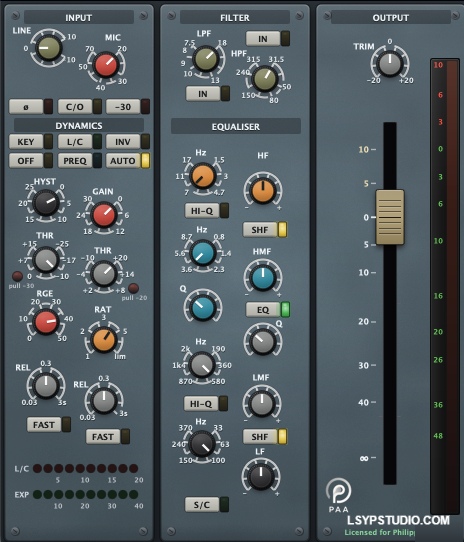Click the PAA logo
464x542 pixels.
click(338, 495)
